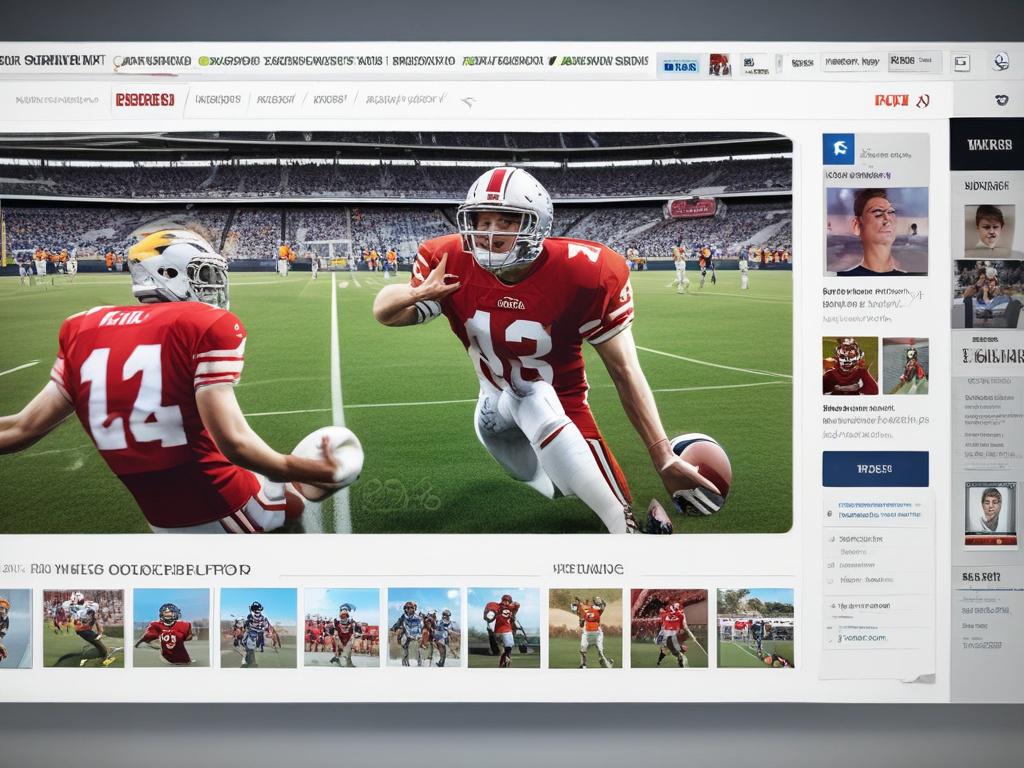Click the green status icon in the browser bar
This screenshot has width=1024, height=768.
[x=202, y=61]
